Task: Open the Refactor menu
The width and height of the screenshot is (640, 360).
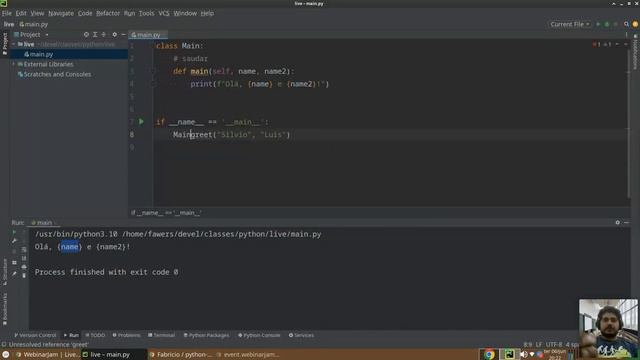Action: [x=108, y=13]
